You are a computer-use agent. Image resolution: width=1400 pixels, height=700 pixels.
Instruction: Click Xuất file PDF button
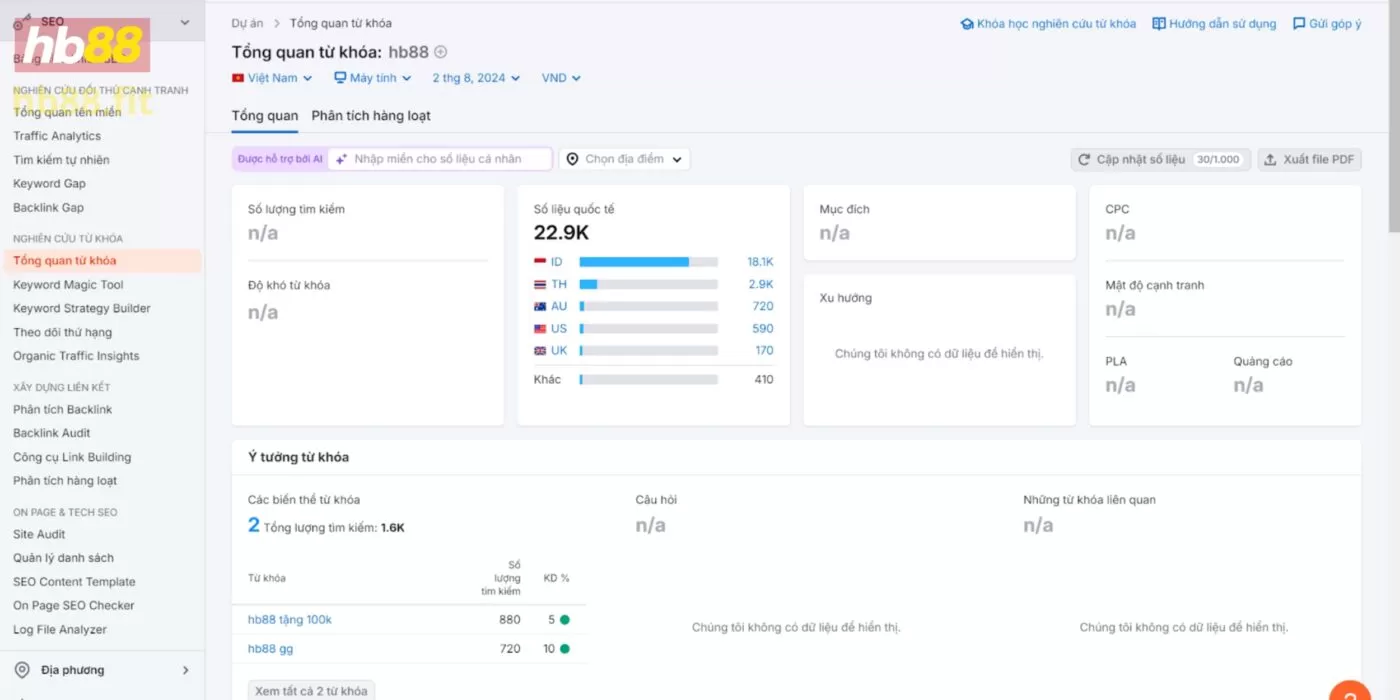click(x=1309, y=159)
